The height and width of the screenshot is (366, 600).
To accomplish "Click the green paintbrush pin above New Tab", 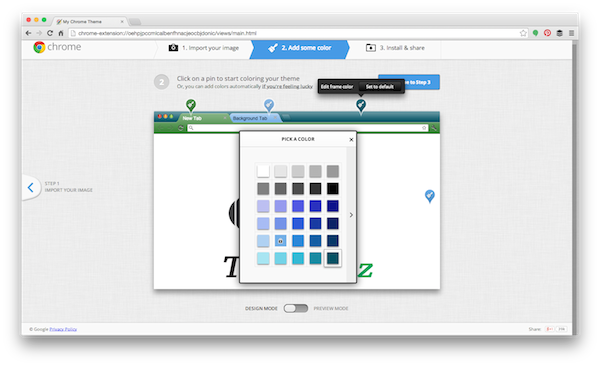I will click(191, 105).
